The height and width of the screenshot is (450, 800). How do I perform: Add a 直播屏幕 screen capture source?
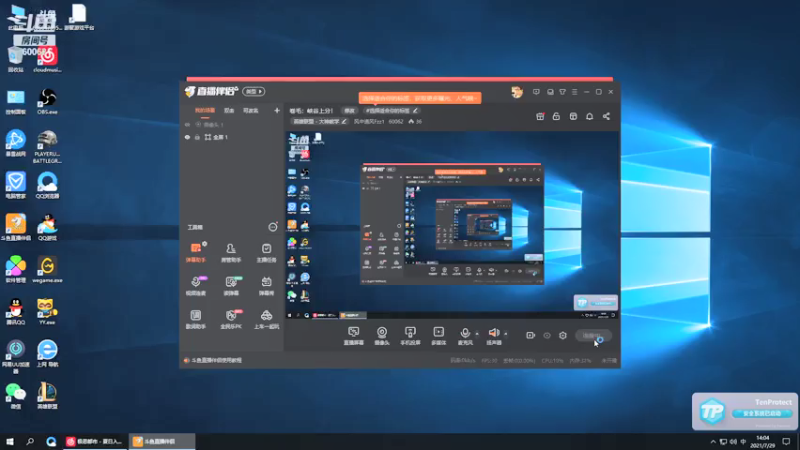[354, 336]
